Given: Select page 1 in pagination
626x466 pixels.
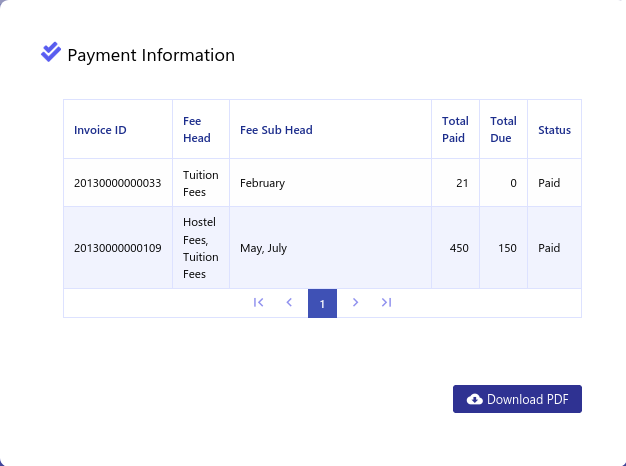Looking at the screenshot, I should coord(322,303).
